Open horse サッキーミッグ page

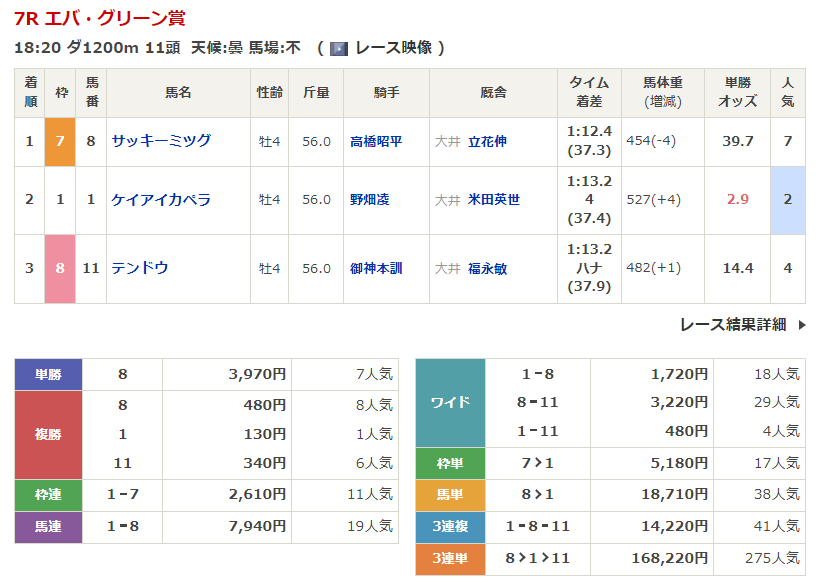point(161,141)
